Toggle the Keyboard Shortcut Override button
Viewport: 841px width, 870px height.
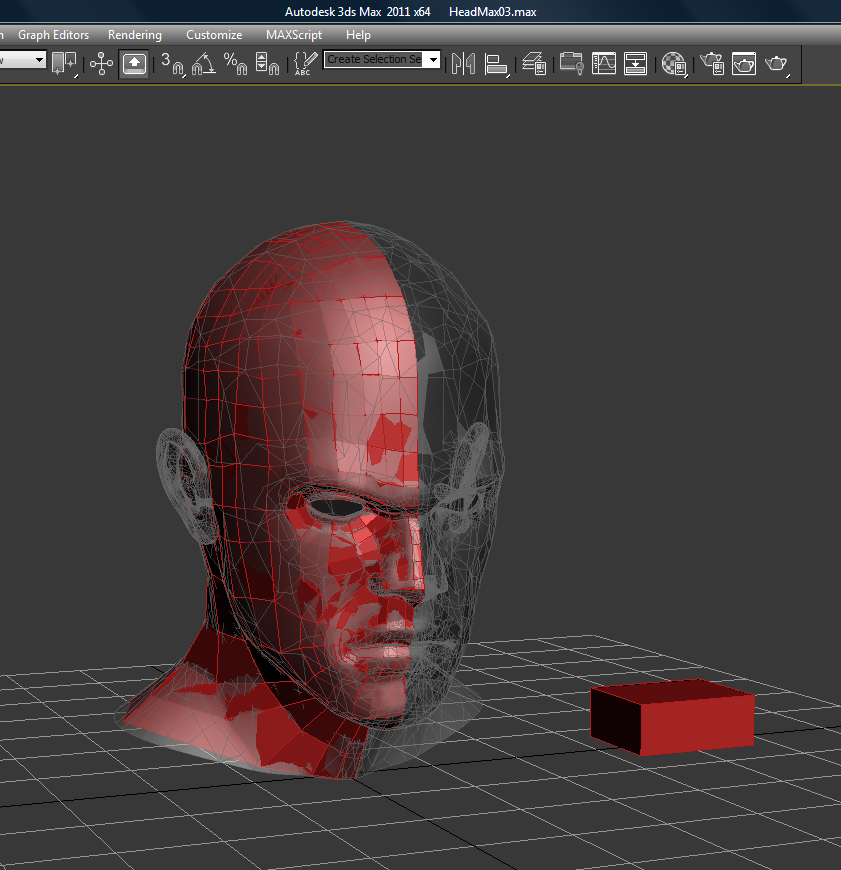click(x=133, y=62)
